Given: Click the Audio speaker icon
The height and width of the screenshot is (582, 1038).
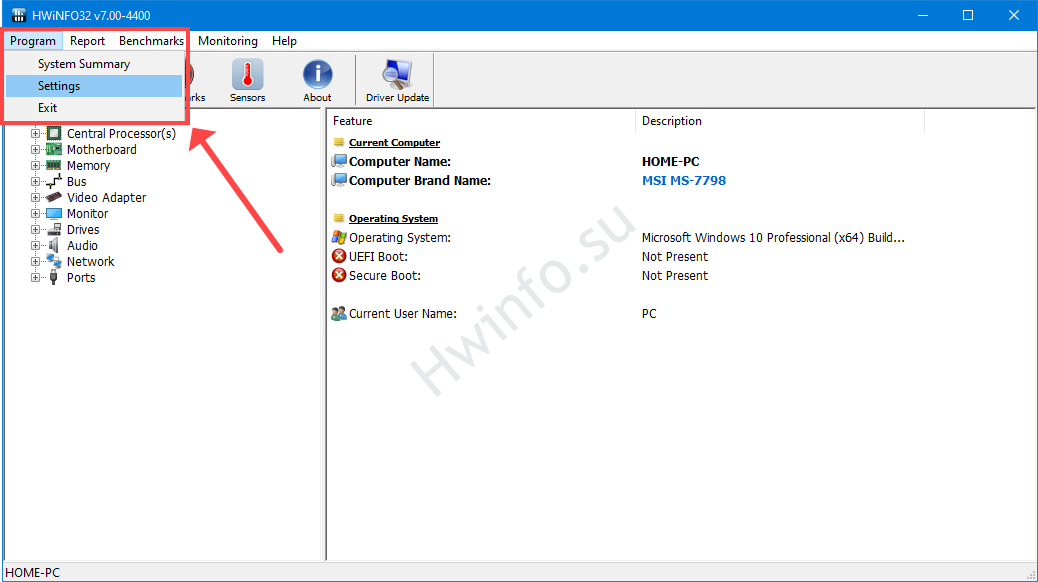Looking at the screenshot, I should (x=54, y=246).
